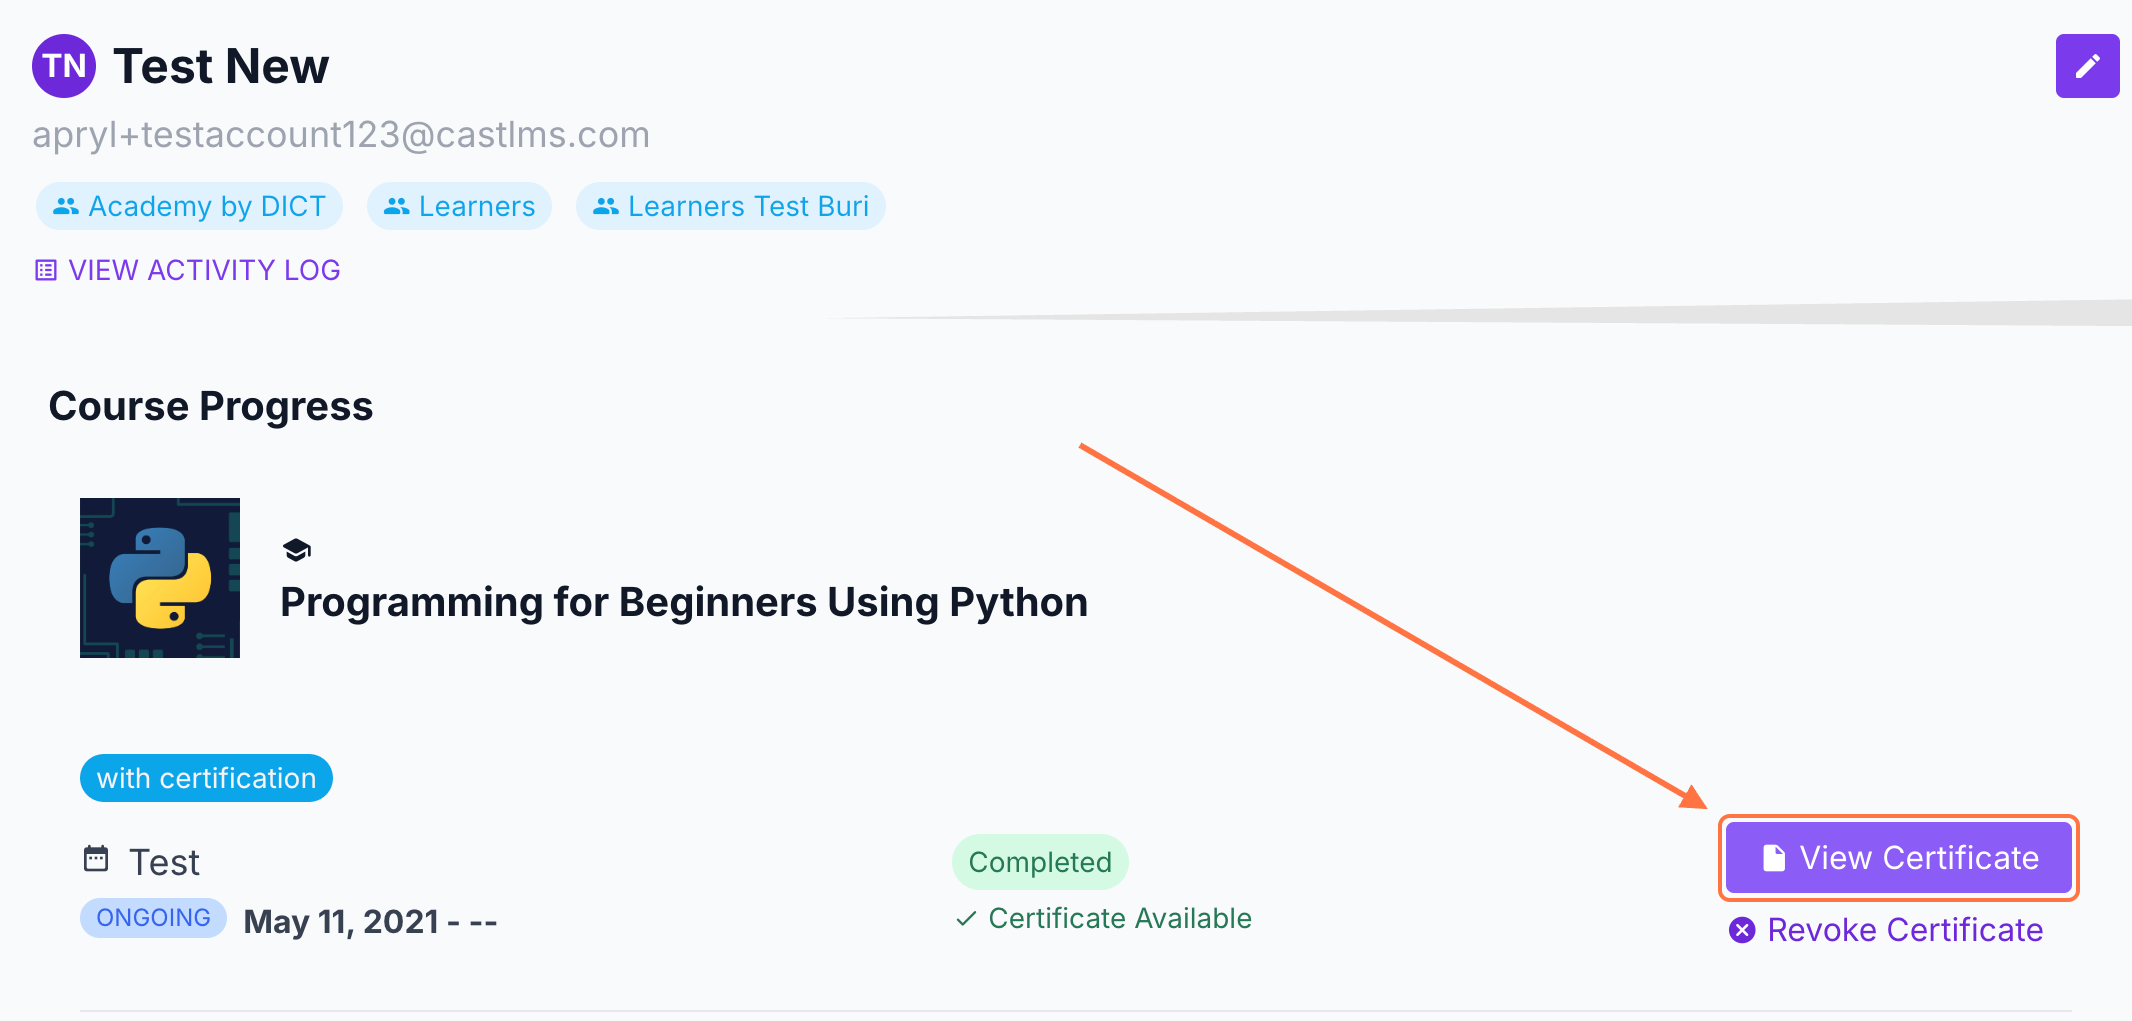Screen dimensions: 2132x1021
Task: Click the activity log list icon
Action: click(x=46, y=270)
